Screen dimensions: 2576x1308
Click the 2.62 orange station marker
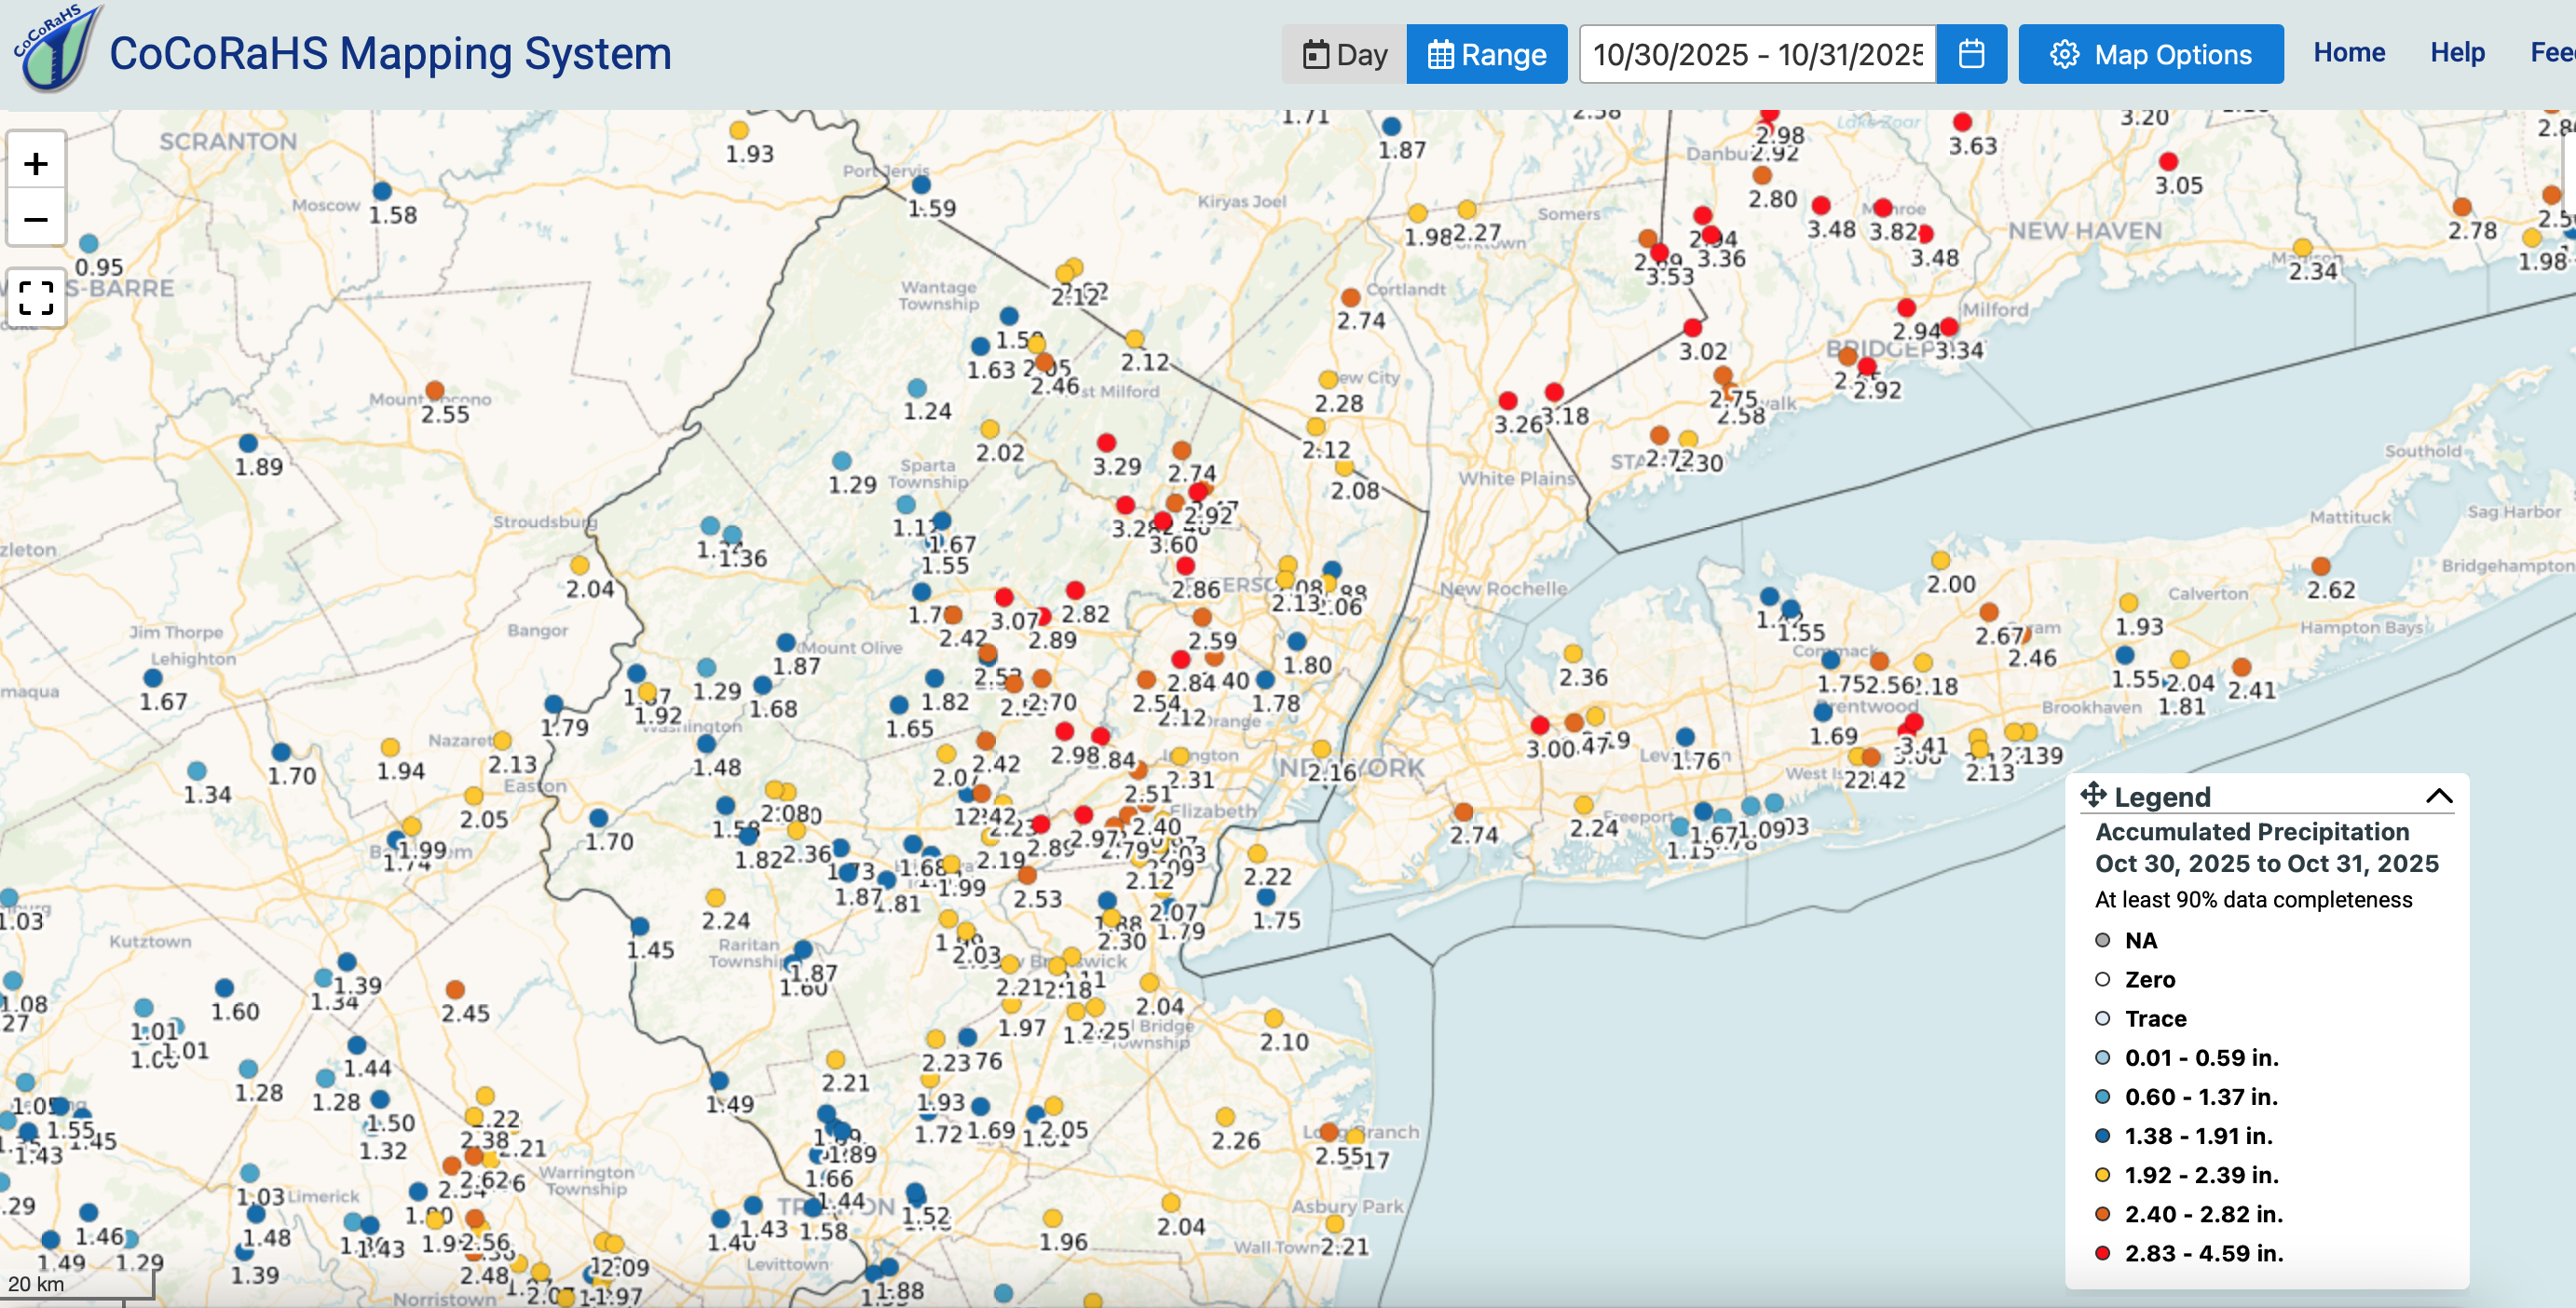(2321, 566)
